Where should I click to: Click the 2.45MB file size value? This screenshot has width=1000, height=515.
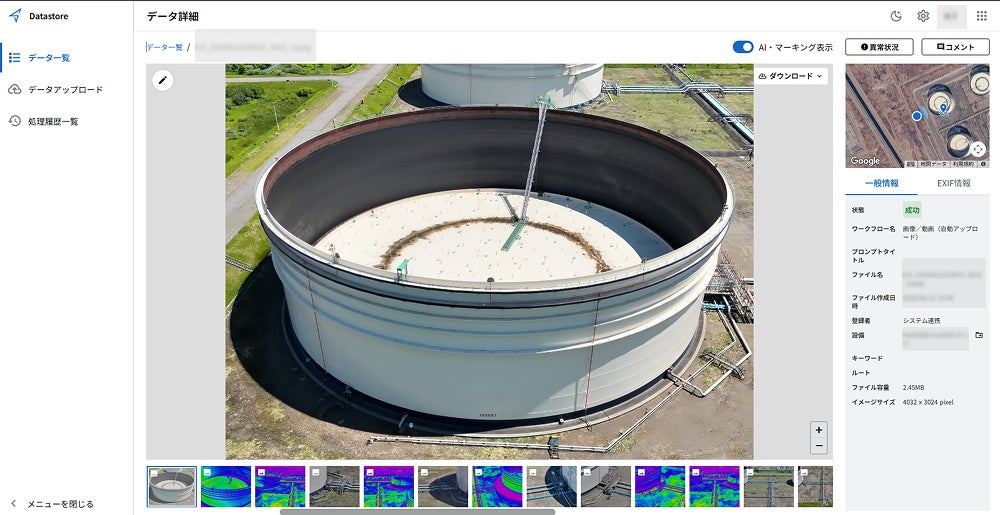[913, 388]
